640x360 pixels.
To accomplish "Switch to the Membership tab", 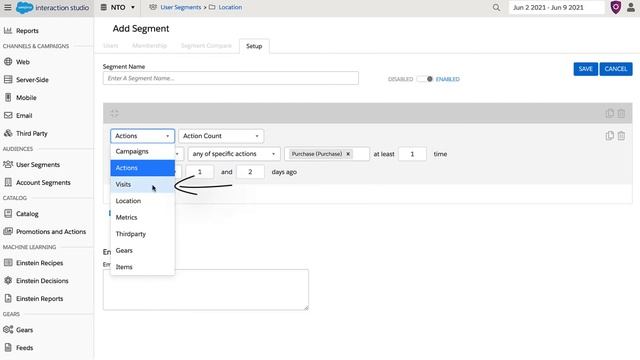I will pyautogui.click(x=149, y=46).
